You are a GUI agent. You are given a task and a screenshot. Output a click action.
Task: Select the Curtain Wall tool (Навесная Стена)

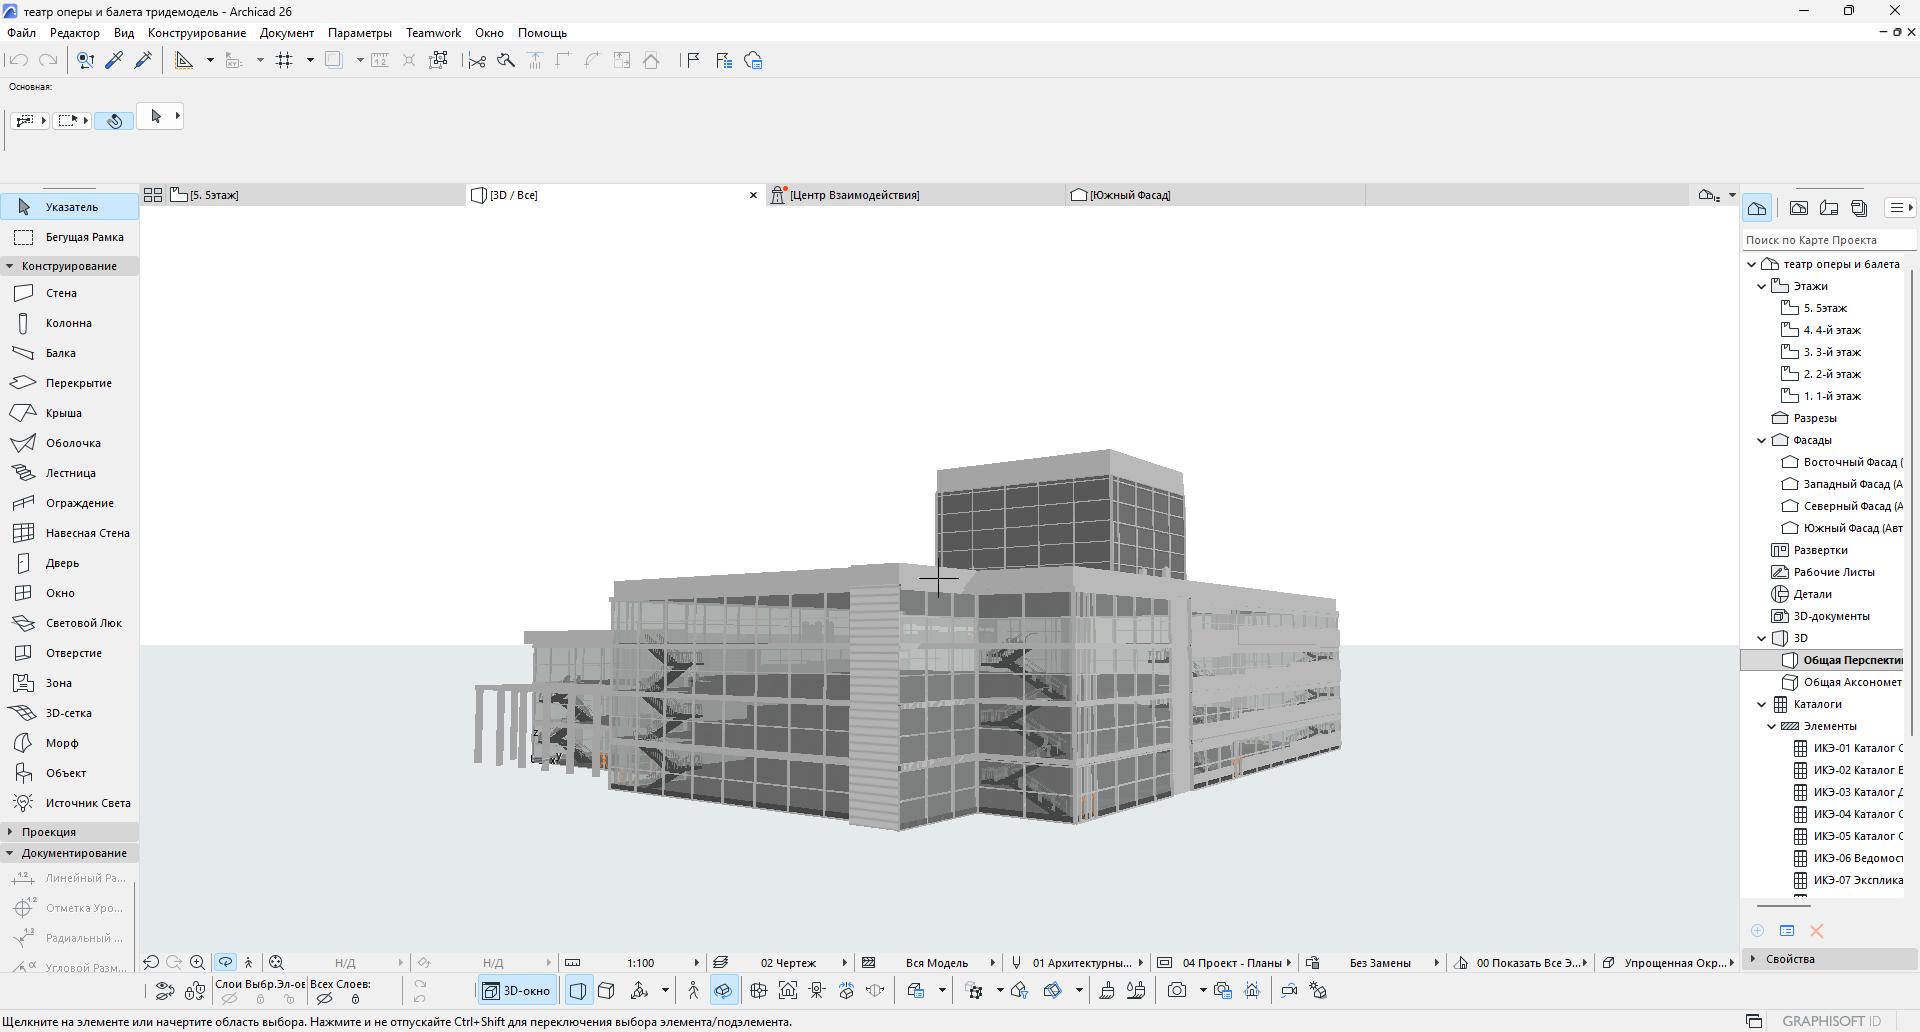click(x=87, y=533)
